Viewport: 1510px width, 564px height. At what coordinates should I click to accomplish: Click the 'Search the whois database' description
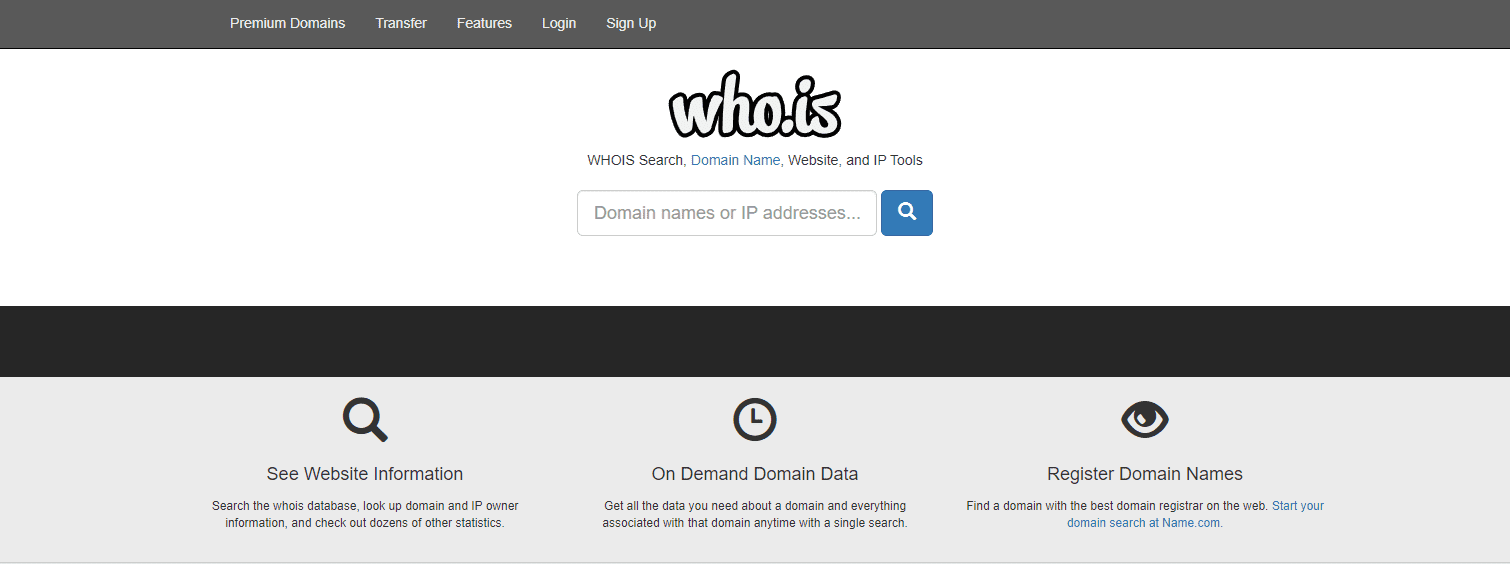coord(365,514)
